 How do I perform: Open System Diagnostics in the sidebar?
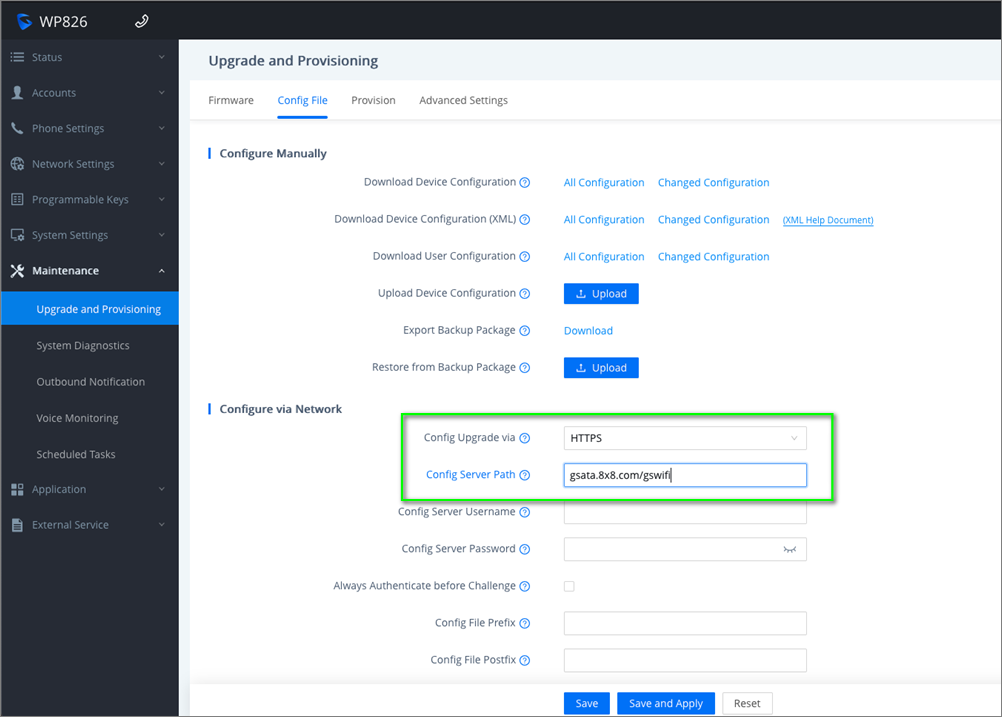click(83, 346)
